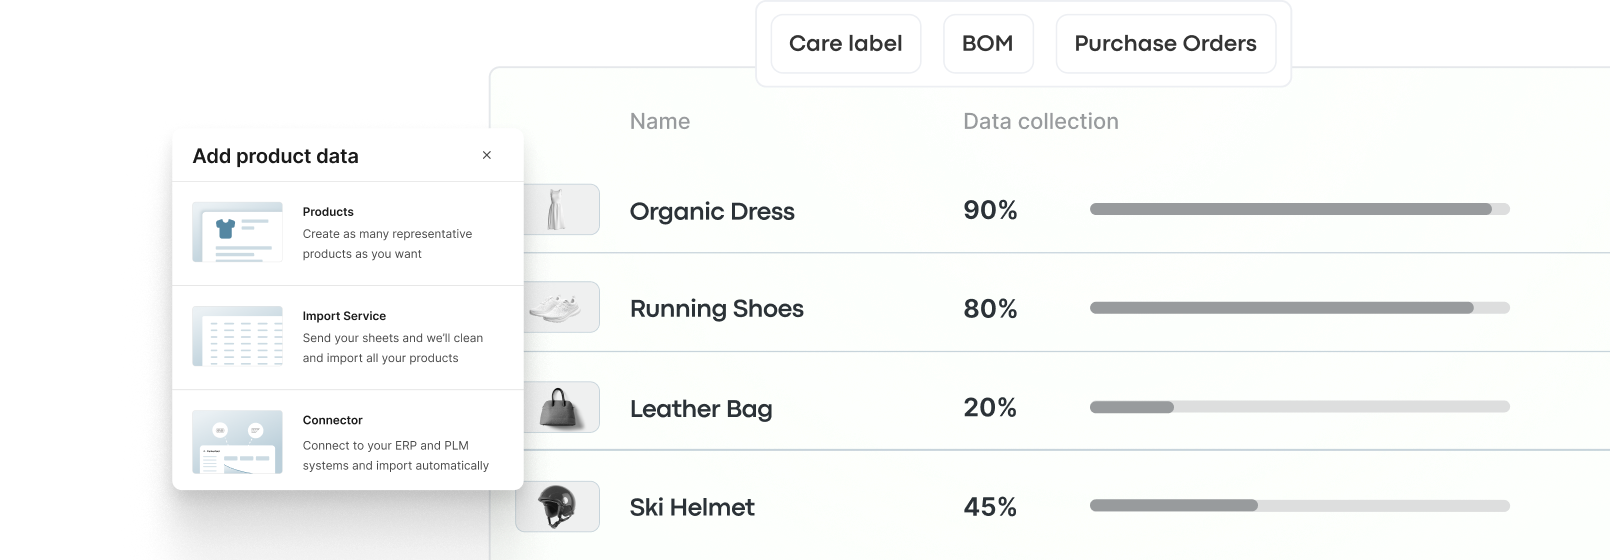Screen dimensions: 1610x560
Task: Open the Ski Helmet product name
Action: tap(692, 508)
